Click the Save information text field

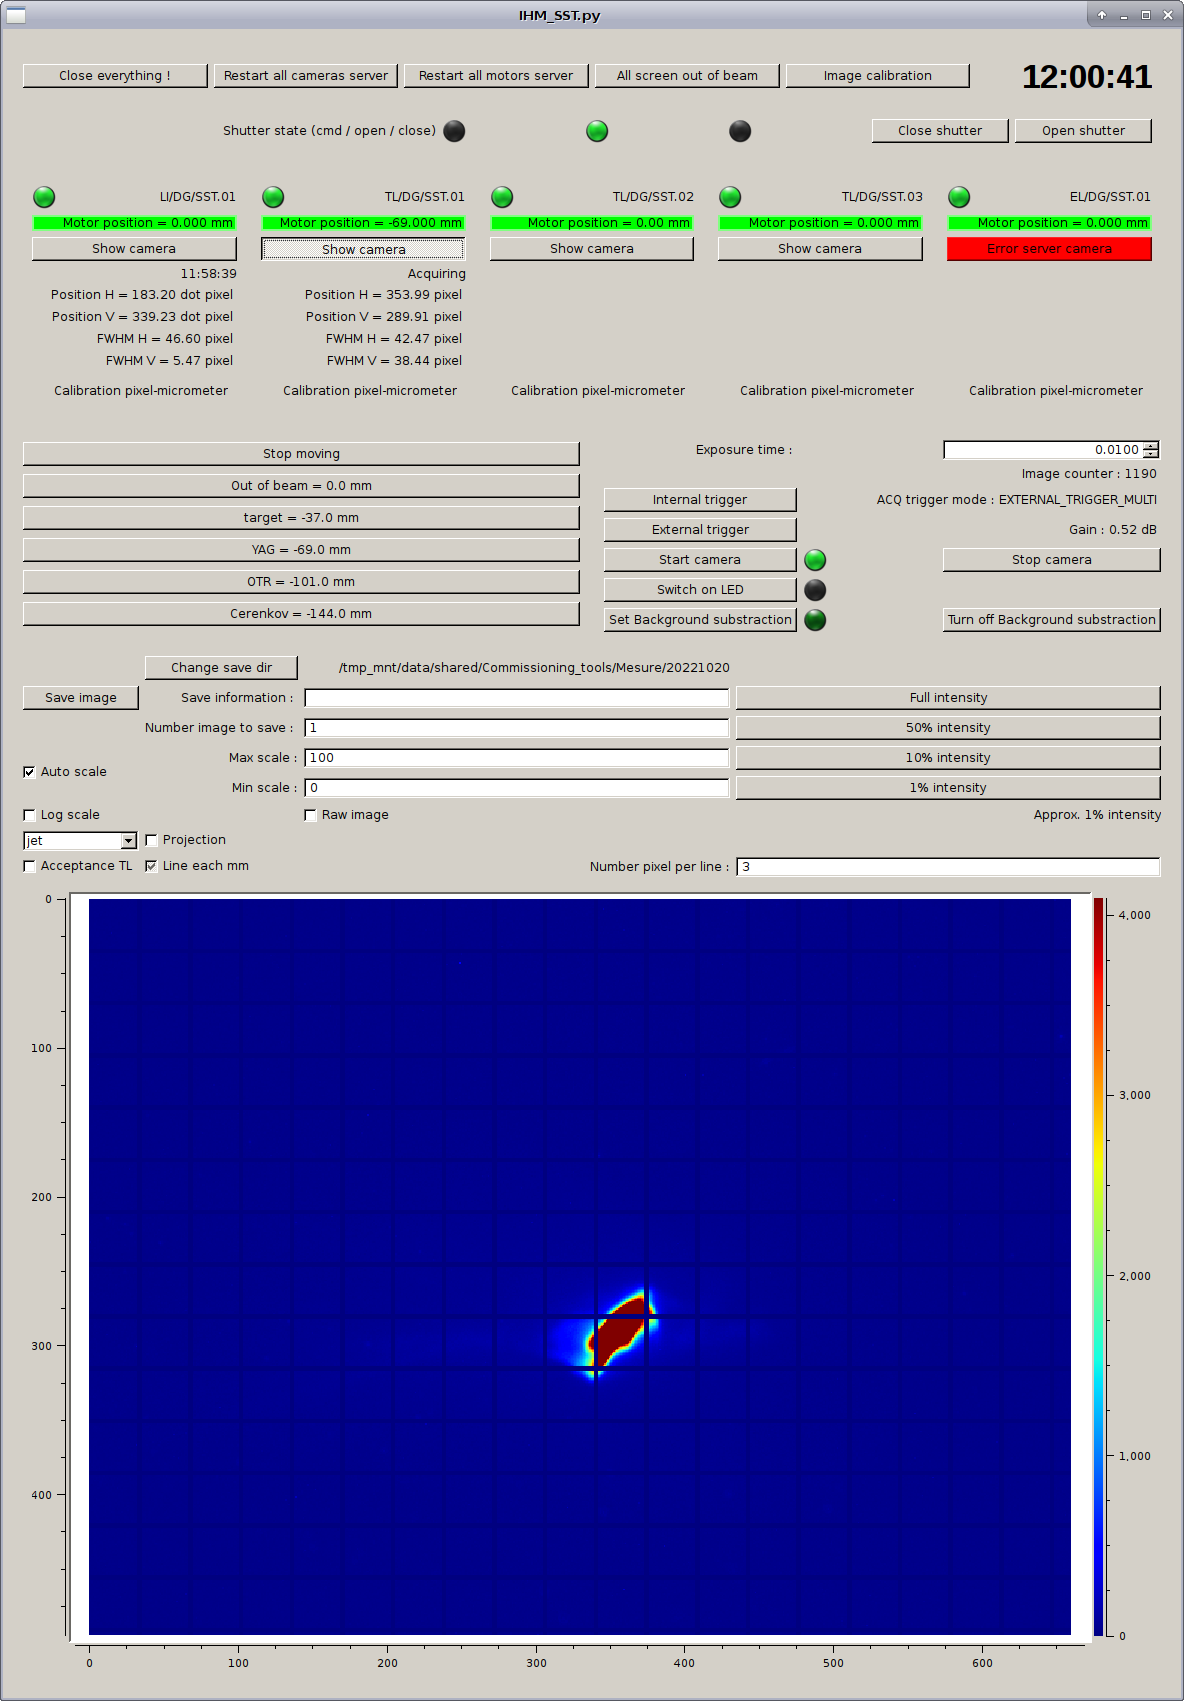tap(516, 698)
